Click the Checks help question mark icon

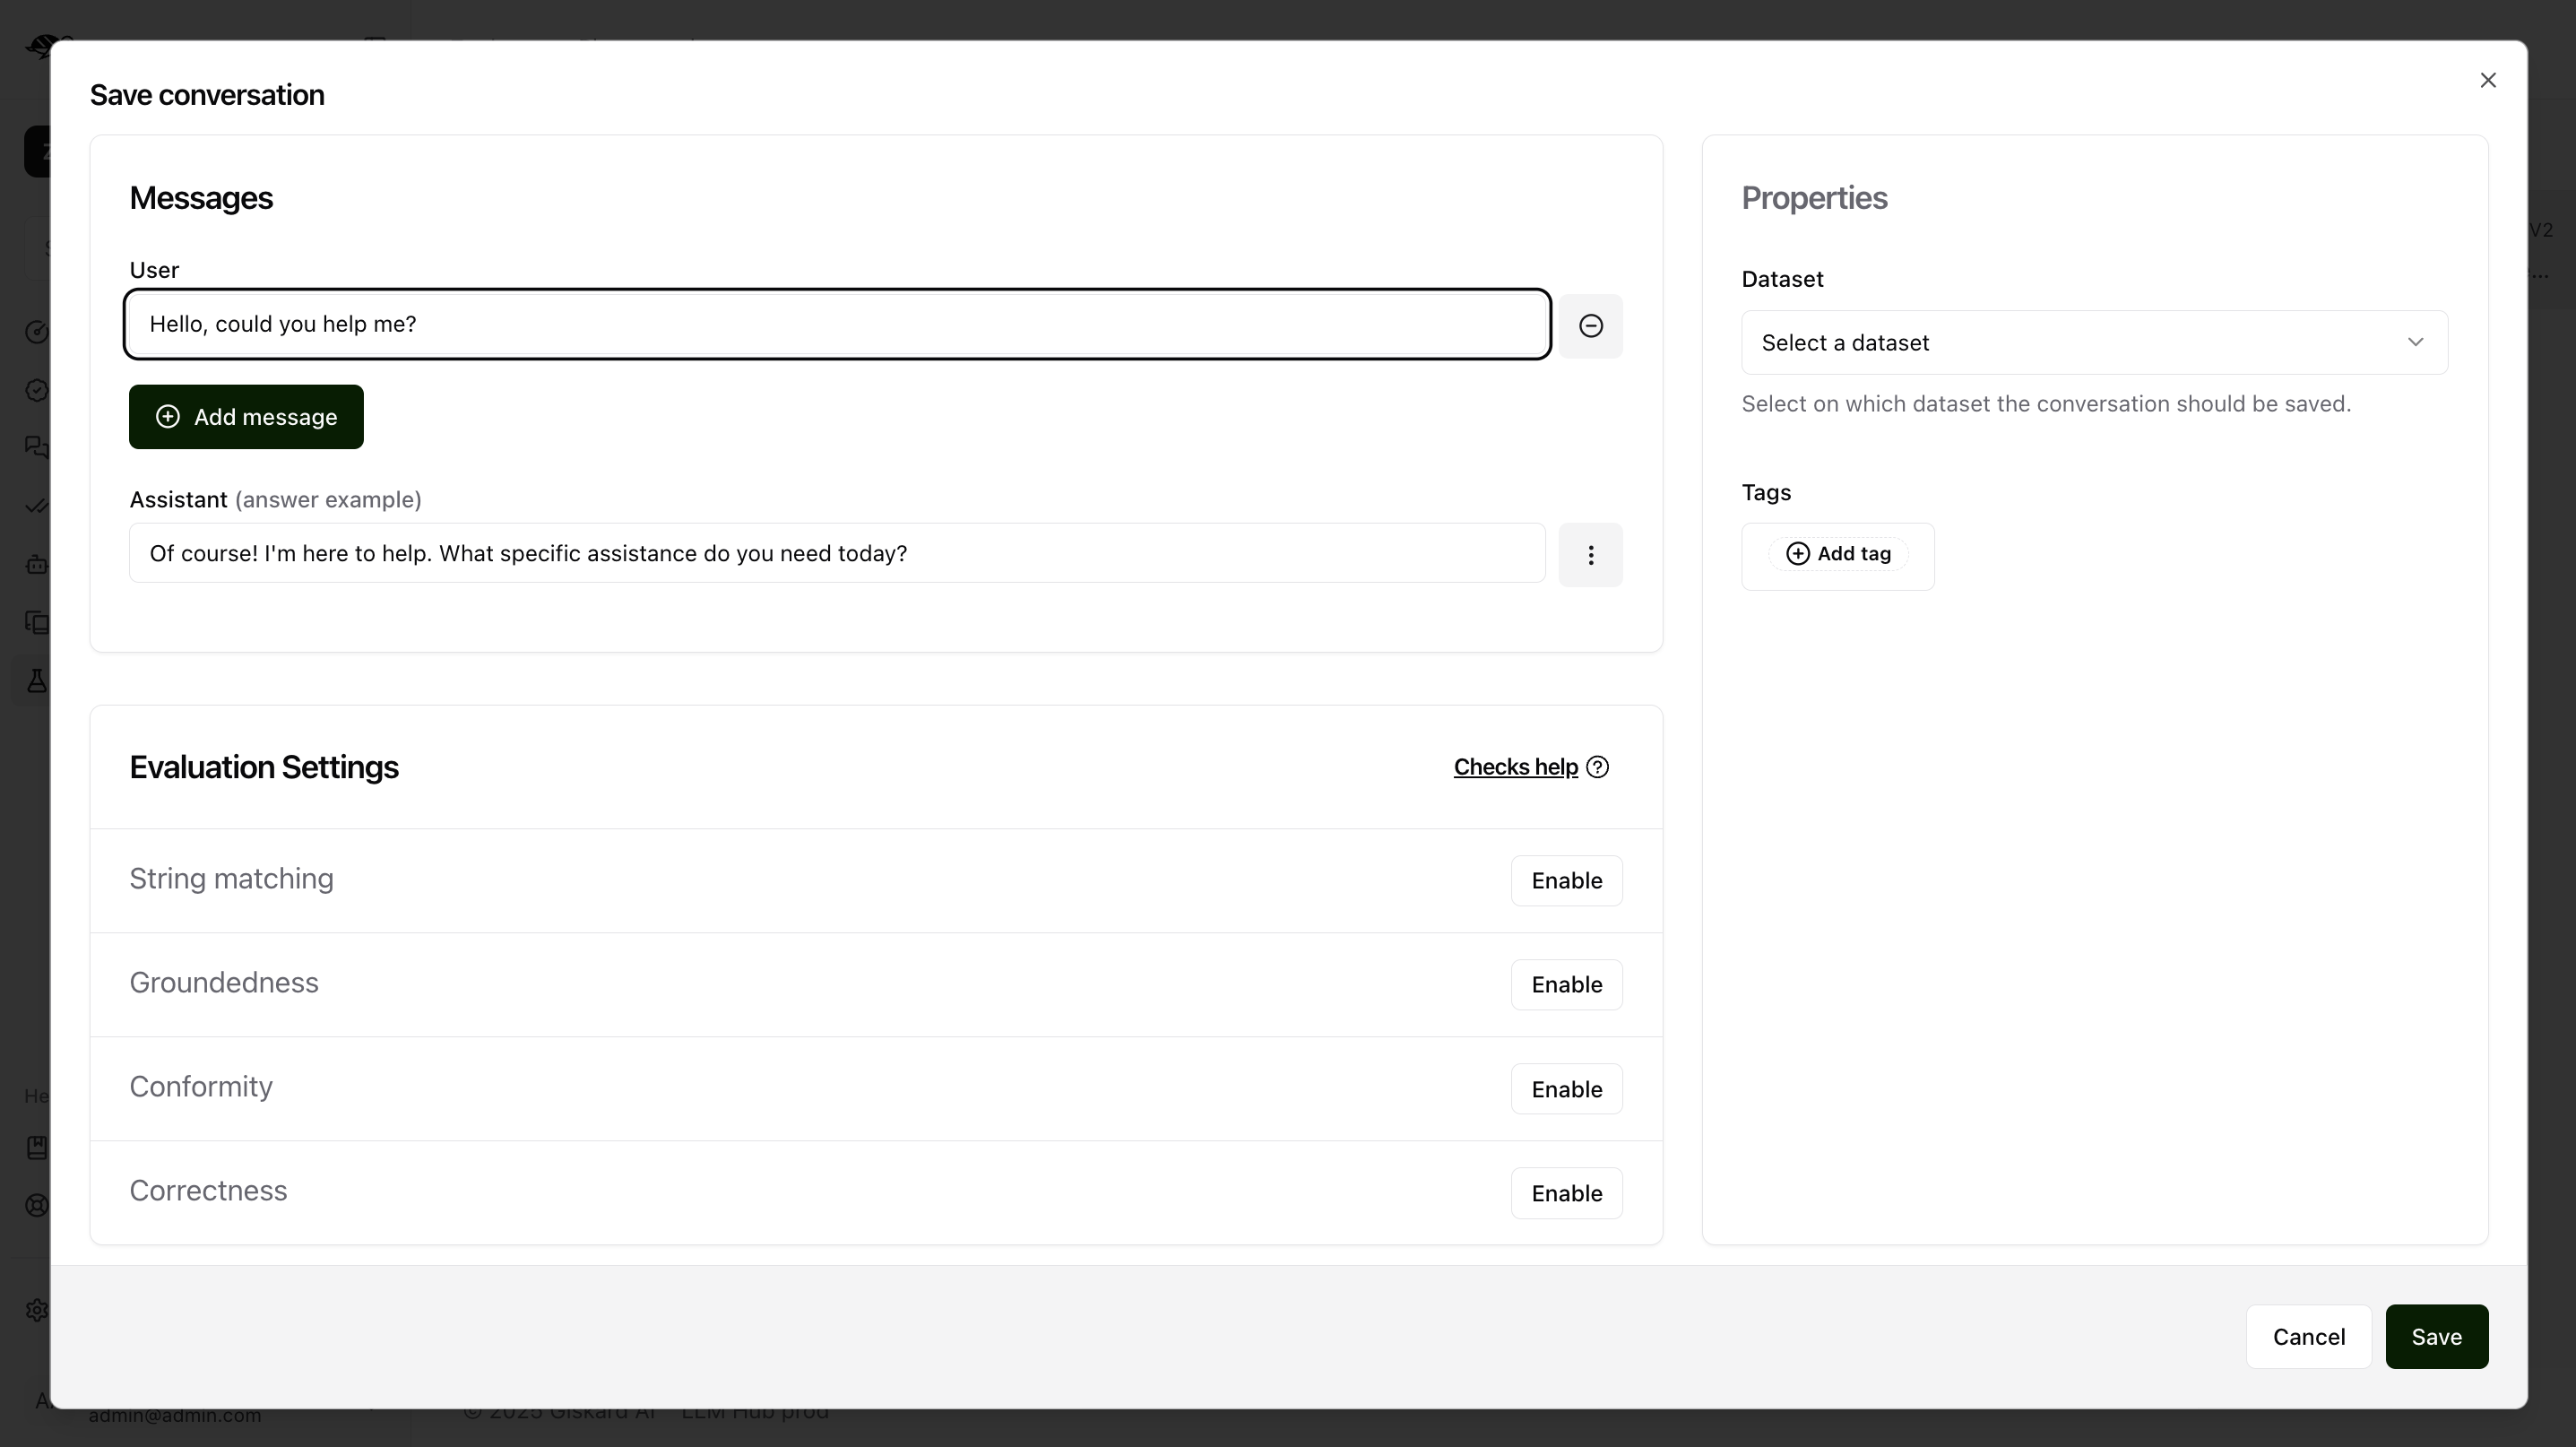coord(1598,767)
